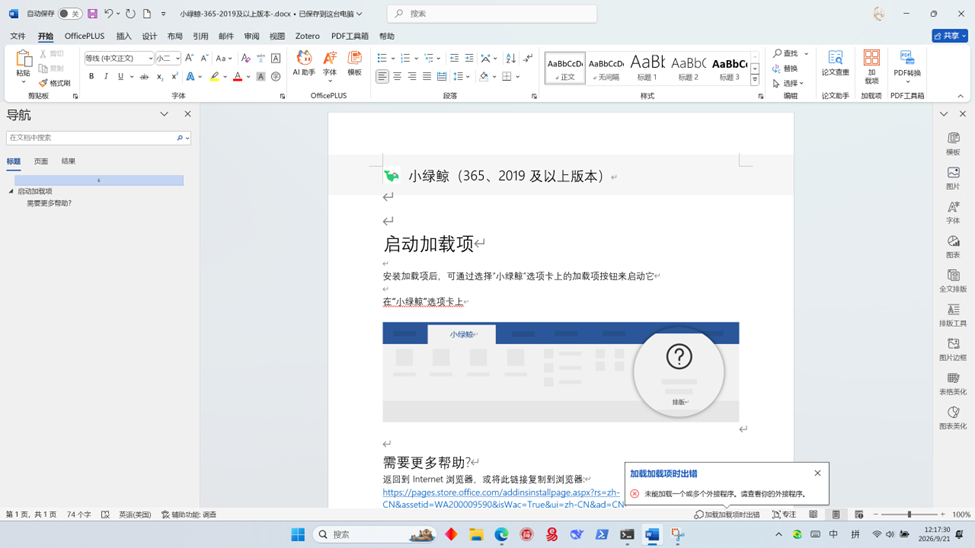
Task: Switch to the 插入 ribbon tab
Action: (124, 36)
